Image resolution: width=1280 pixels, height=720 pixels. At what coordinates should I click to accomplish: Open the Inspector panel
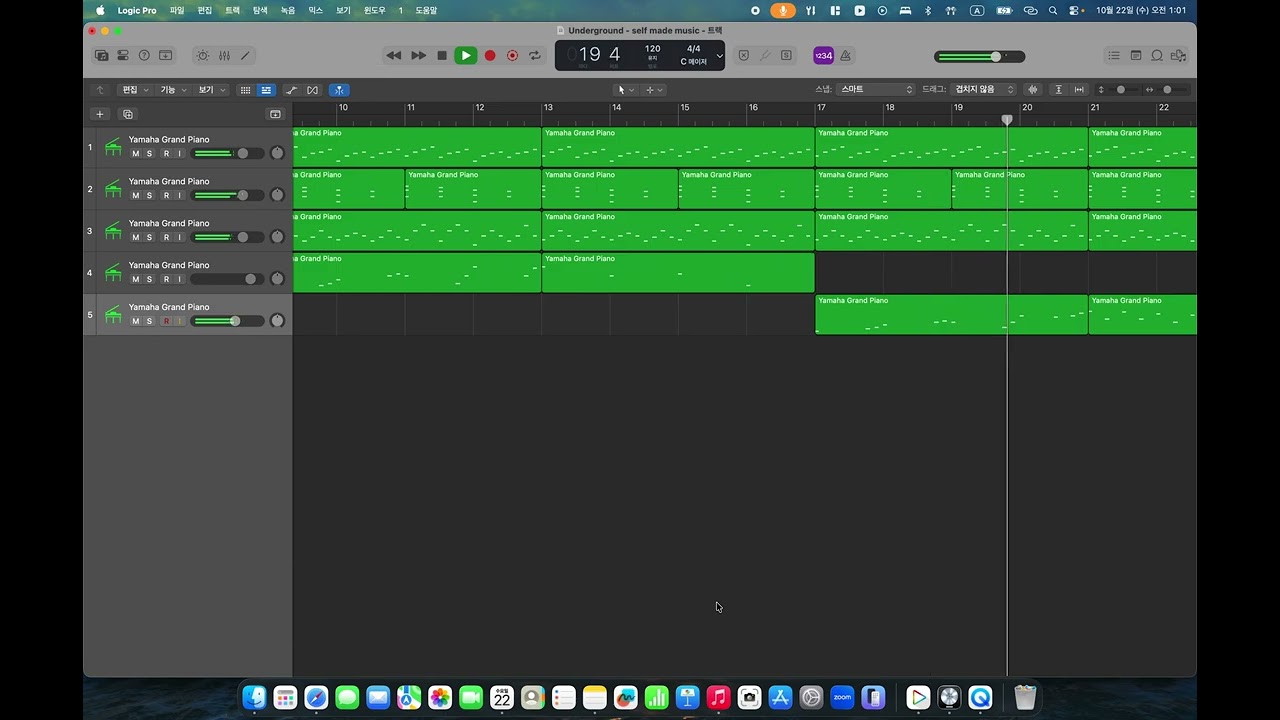pyautogui.click(x=123, y=56)
